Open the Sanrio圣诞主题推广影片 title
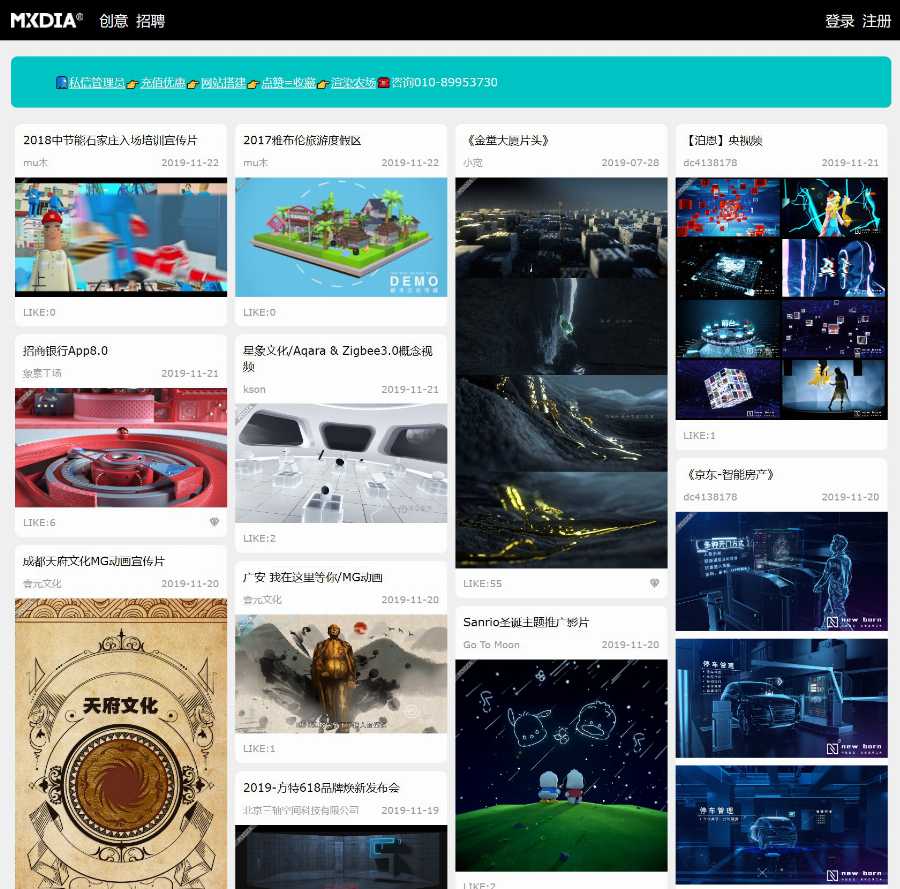Image resolution: width=900 pixels, height=889 pixels. tap(526, 622)
